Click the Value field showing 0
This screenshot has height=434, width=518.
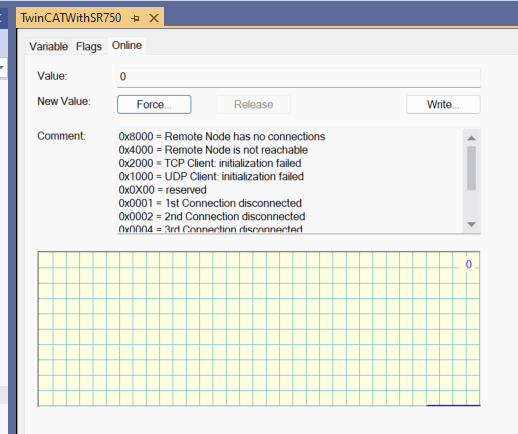[298, 77]
